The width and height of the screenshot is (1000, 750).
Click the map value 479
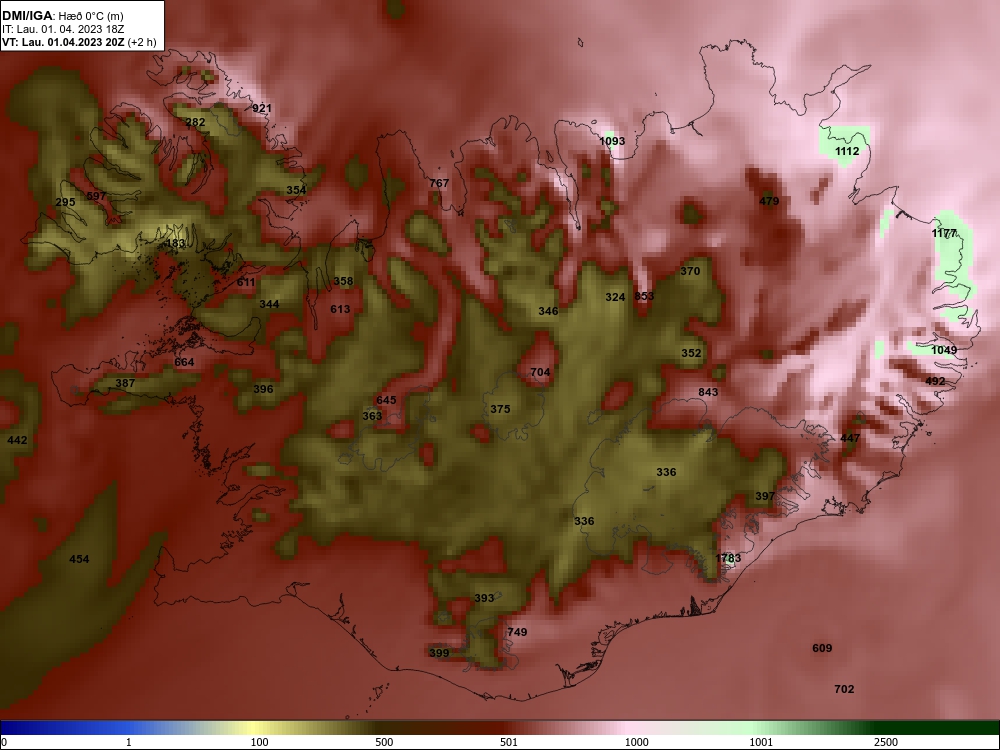769,201
